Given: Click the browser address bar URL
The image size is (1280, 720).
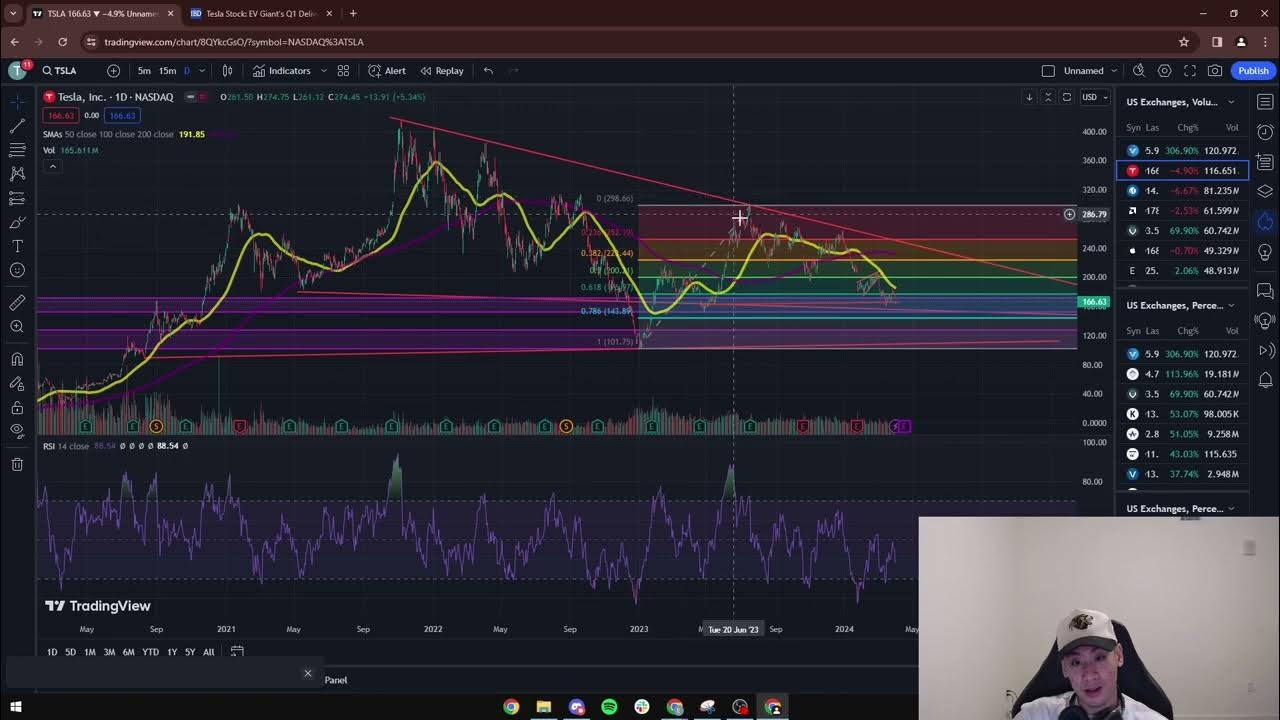Looking at the screenshot, I should point(234,42).
